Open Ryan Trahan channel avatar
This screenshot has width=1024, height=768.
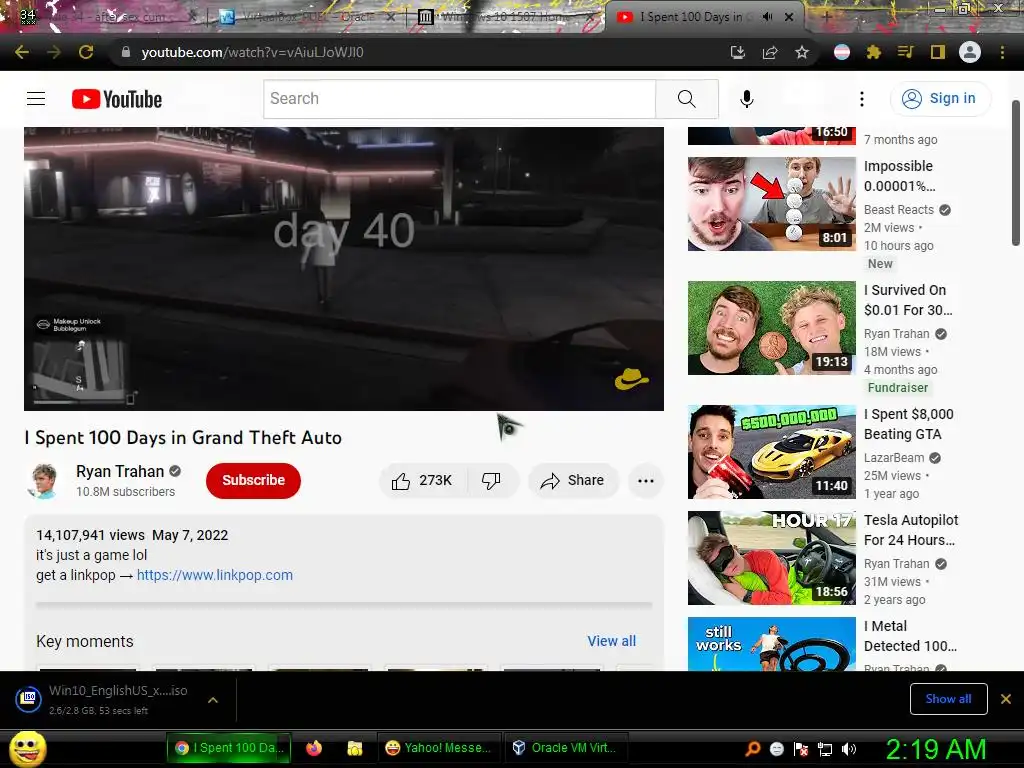(44, 481)
